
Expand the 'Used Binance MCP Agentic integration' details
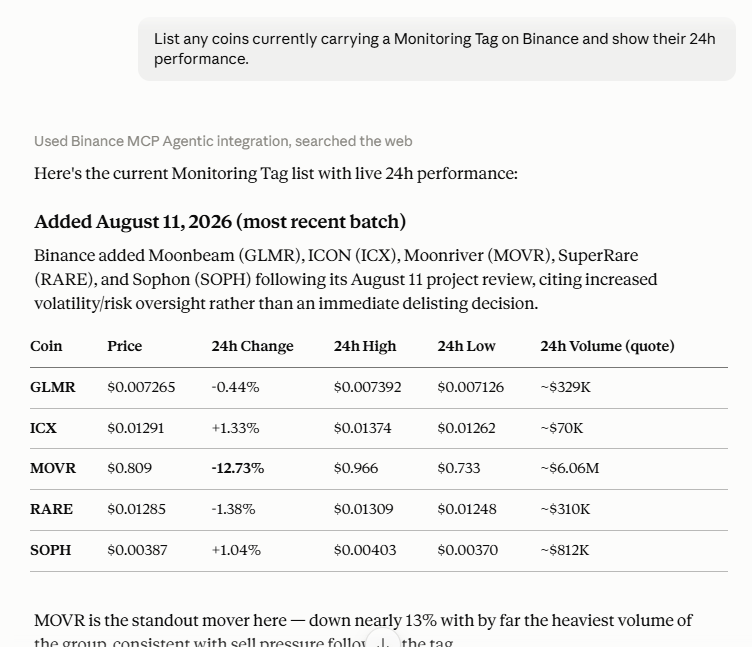pyautogui.click(x=223, y=141)
